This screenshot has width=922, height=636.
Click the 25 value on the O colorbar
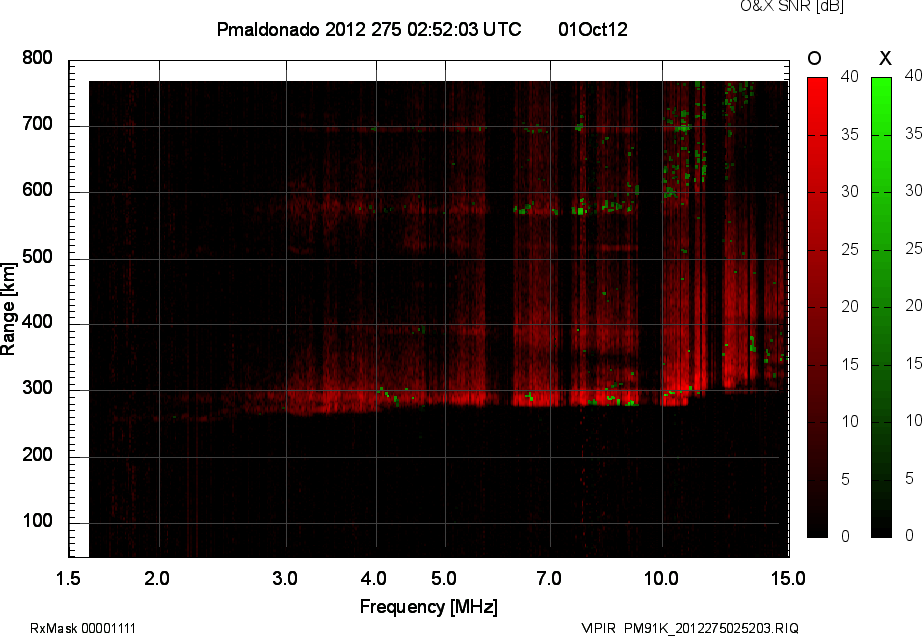(850, 250)
